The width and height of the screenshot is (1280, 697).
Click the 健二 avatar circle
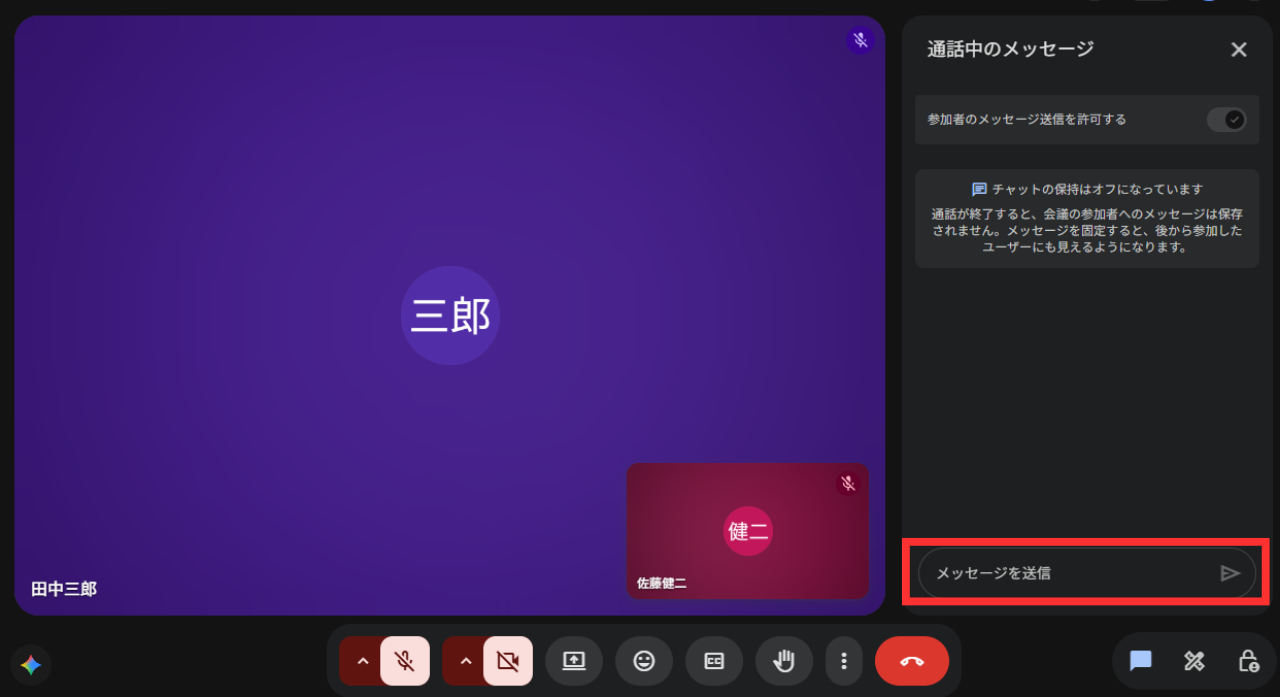tap(748, 531)
